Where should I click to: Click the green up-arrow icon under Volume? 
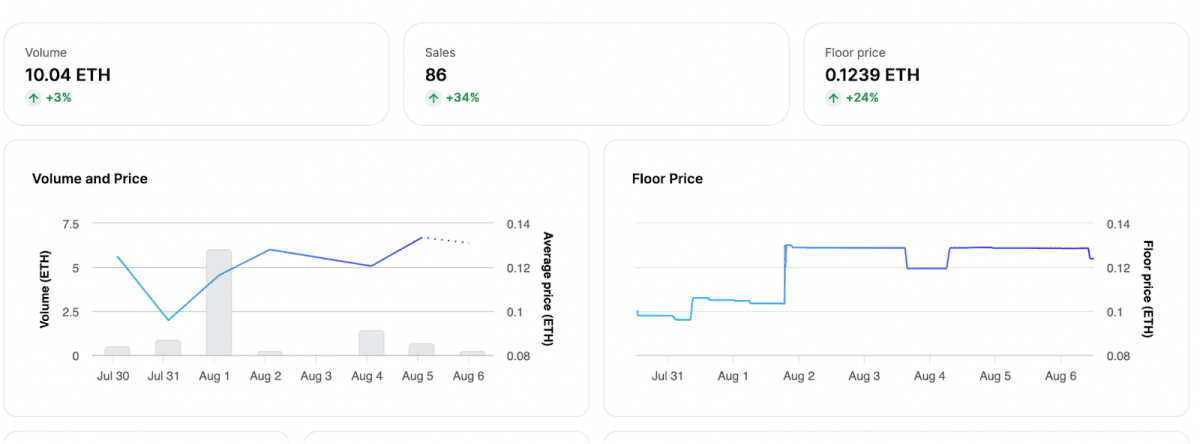click(x=33, y=98)
